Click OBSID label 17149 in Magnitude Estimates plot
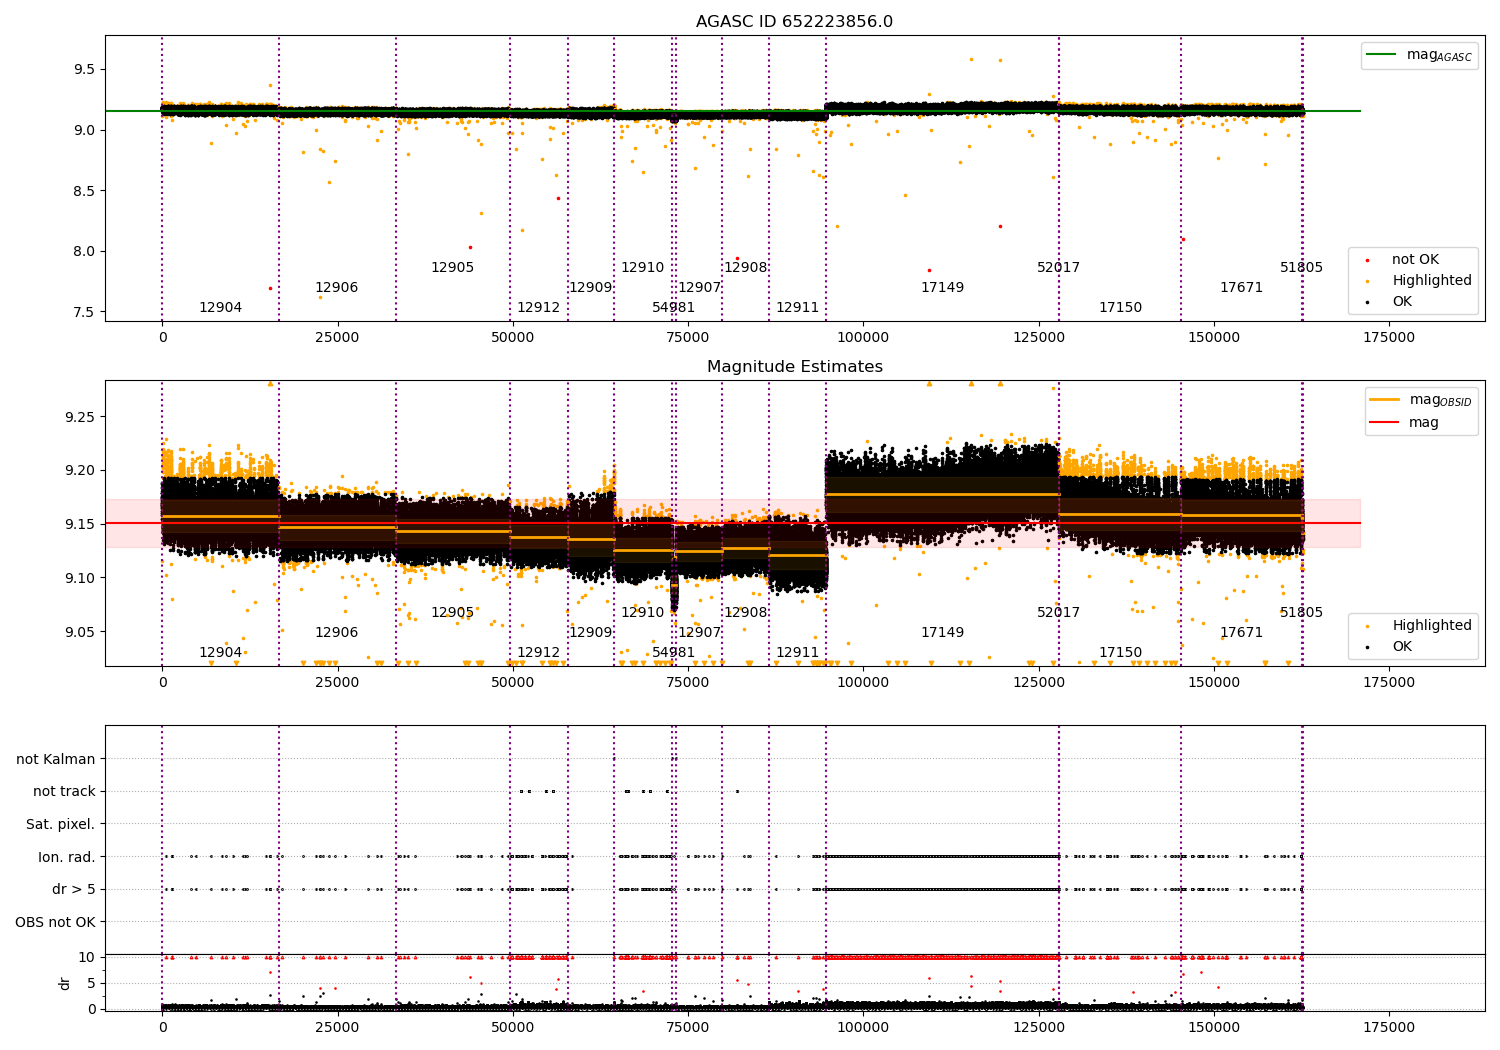 942,633
